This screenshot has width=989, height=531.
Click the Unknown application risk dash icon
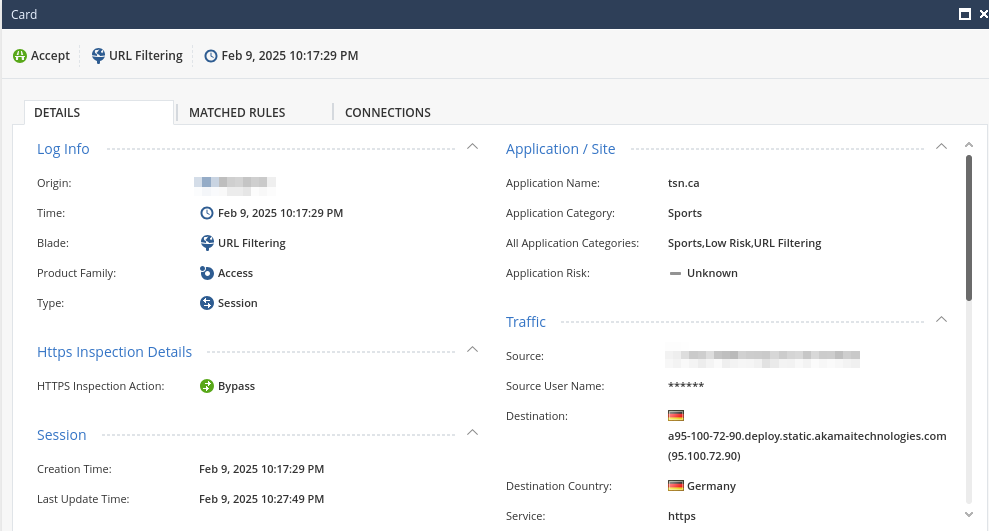[x=675, y=274]
